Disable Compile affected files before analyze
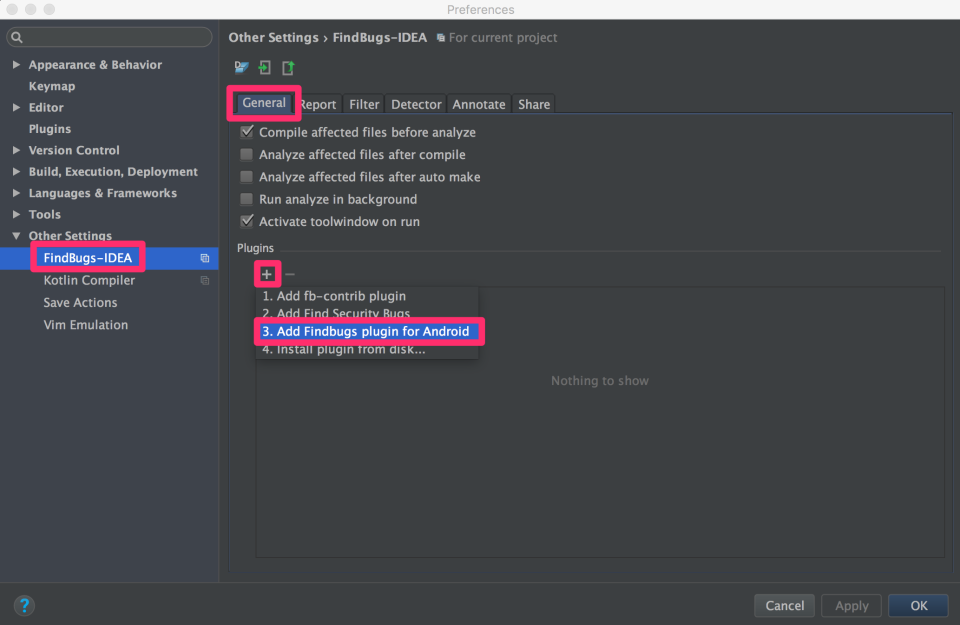Image resolution: width=960 pixels, height=625 pixels. (x=246, y=131)
